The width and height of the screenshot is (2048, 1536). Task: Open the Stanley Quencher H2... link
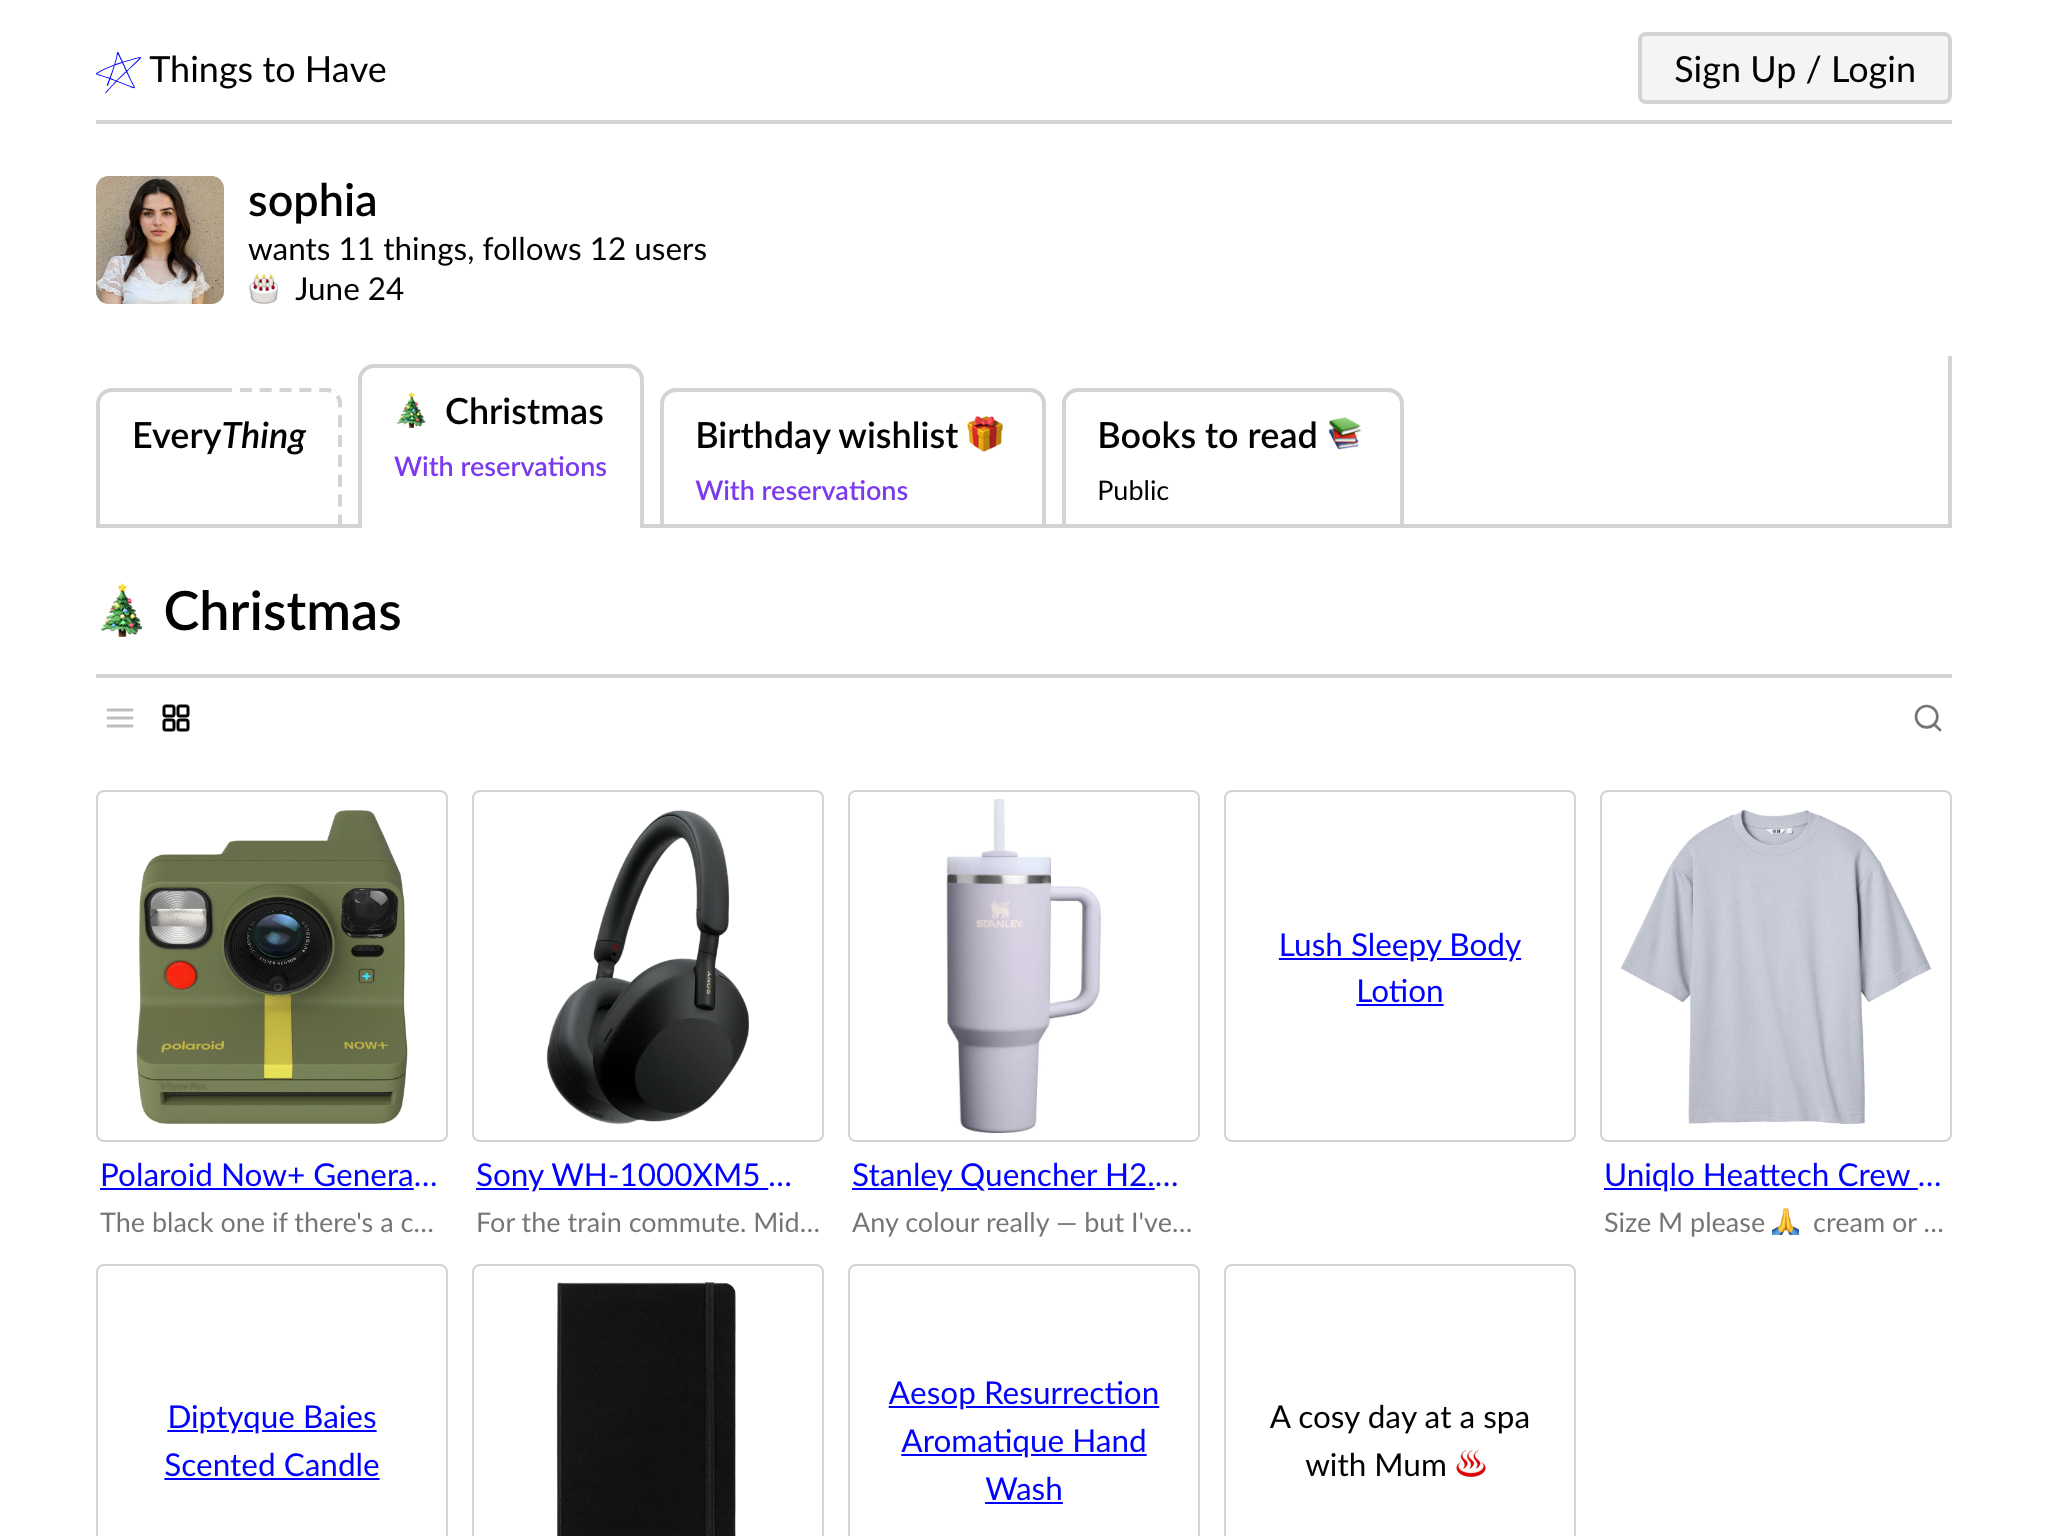[x=1015, y=1175]
